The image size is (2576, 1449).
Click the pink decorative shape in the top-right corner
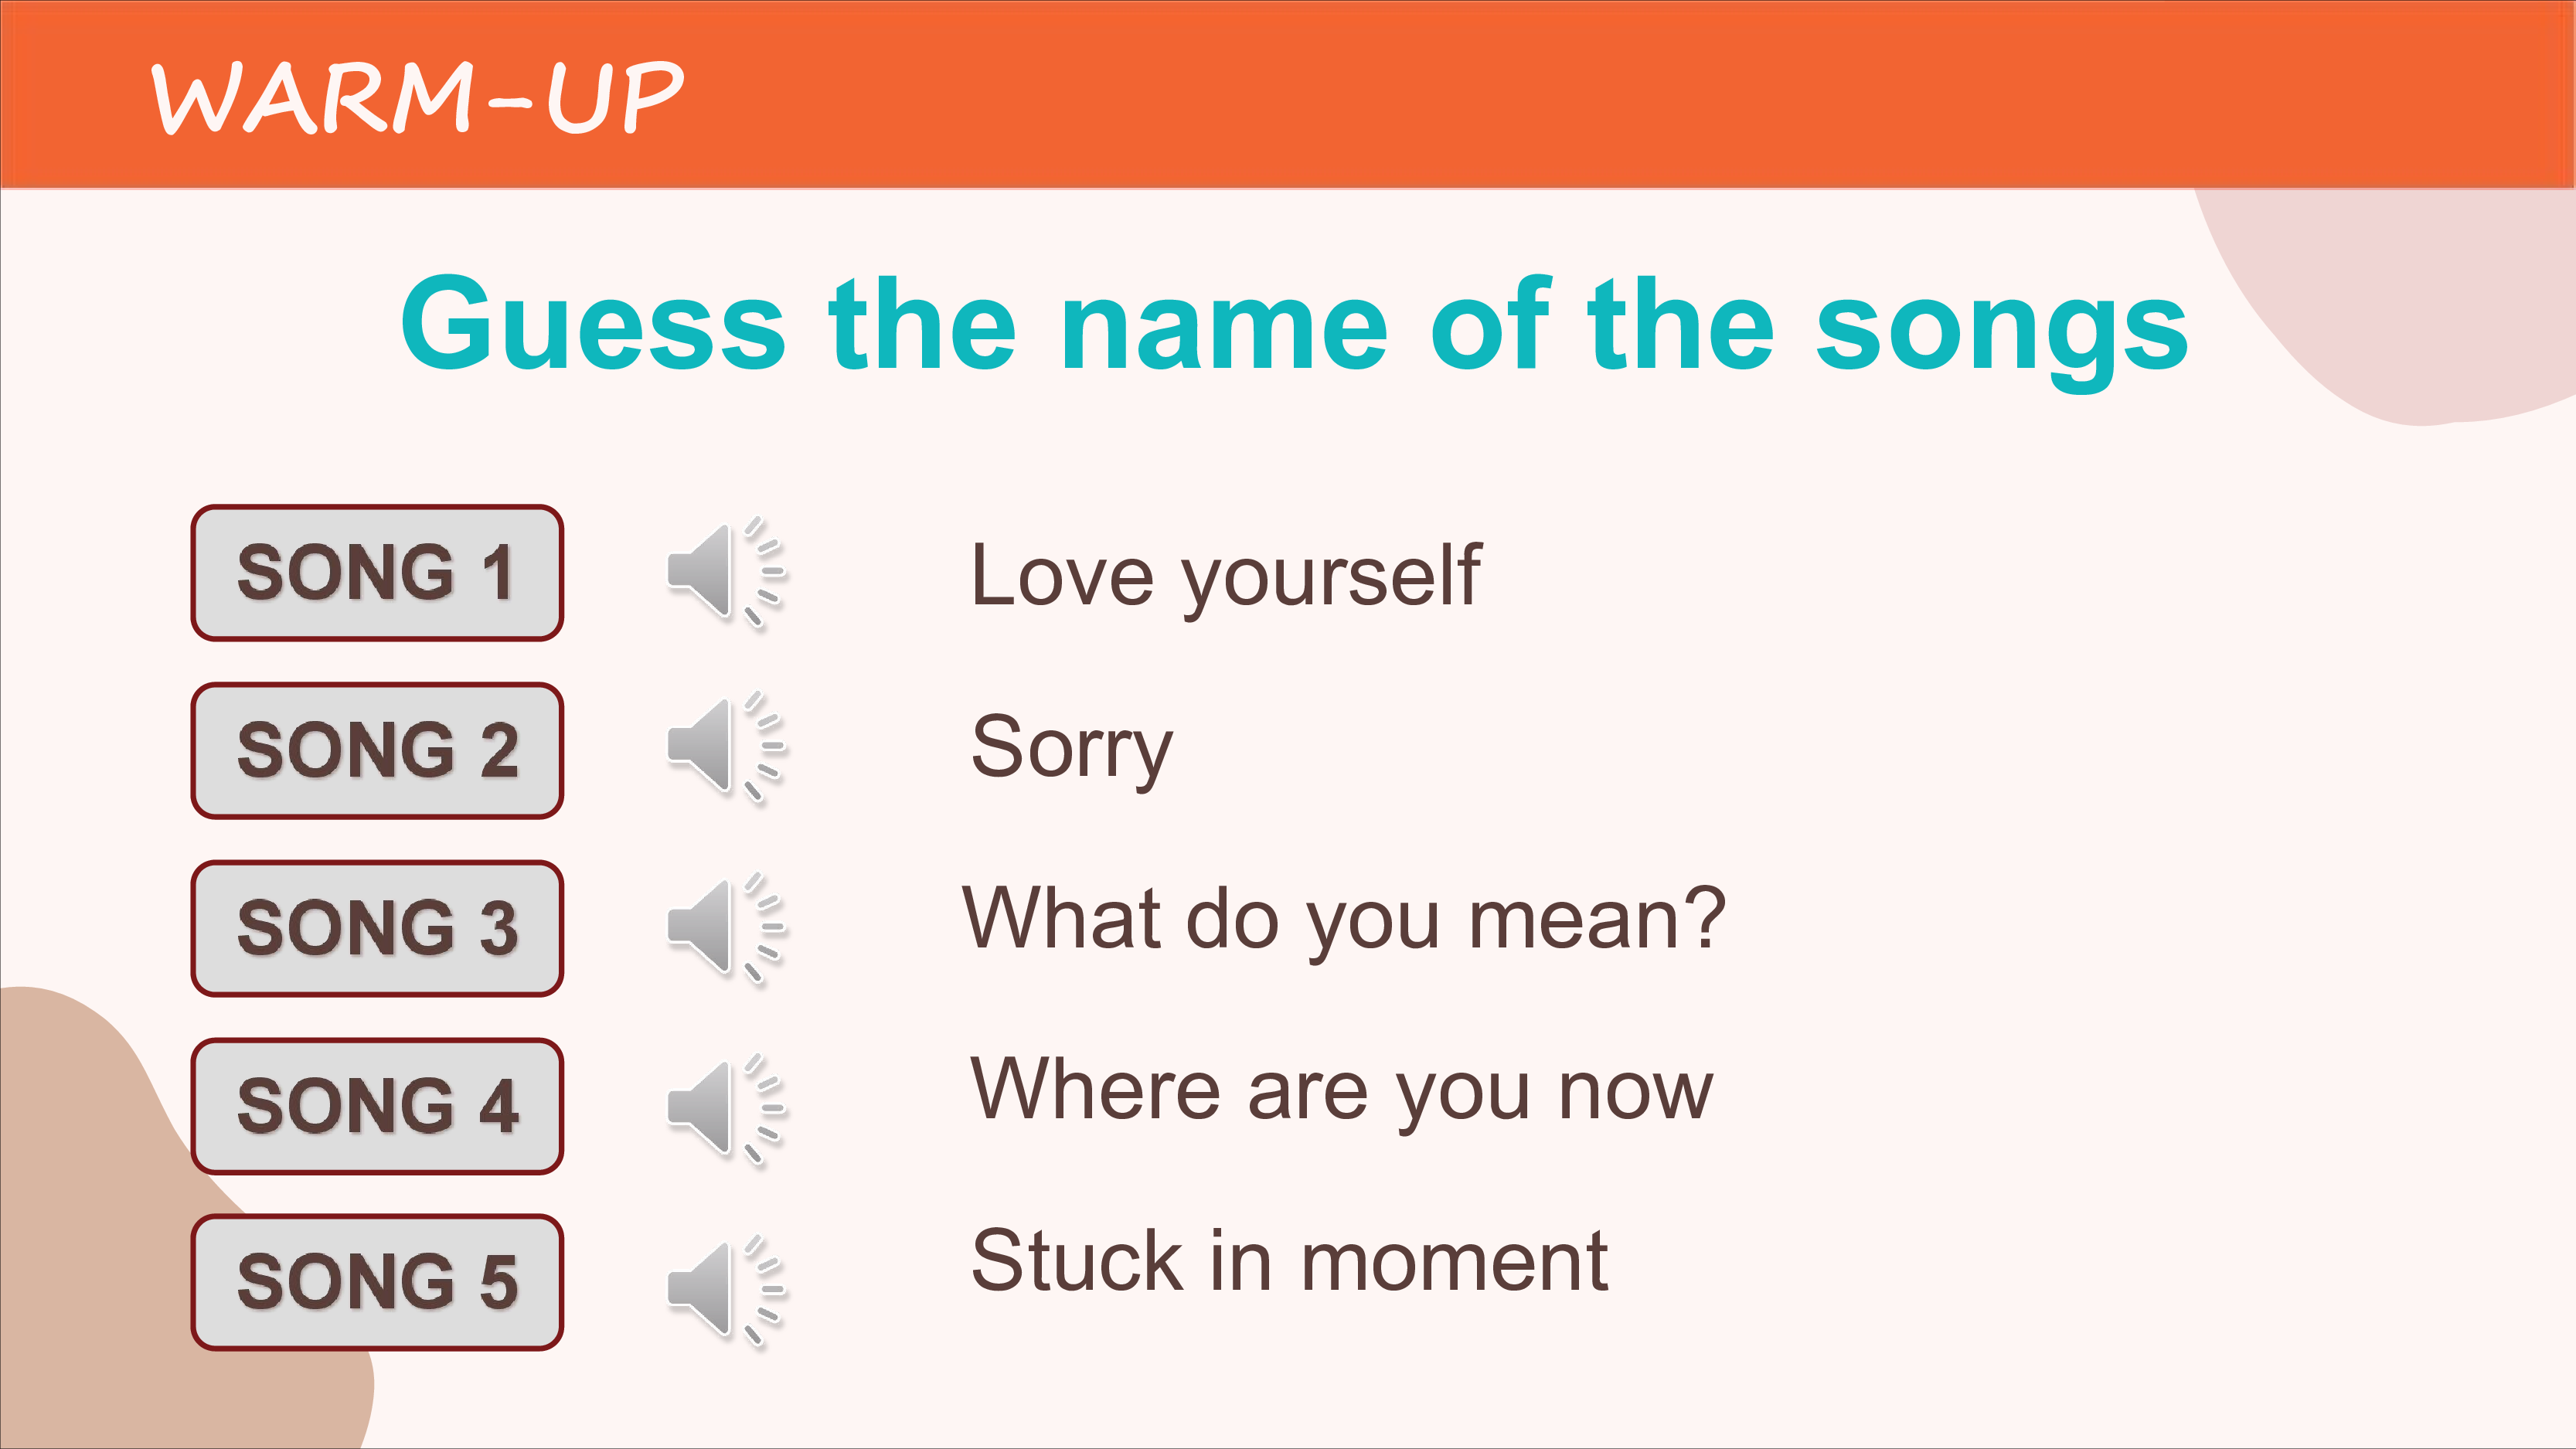tap(2420, 300)
